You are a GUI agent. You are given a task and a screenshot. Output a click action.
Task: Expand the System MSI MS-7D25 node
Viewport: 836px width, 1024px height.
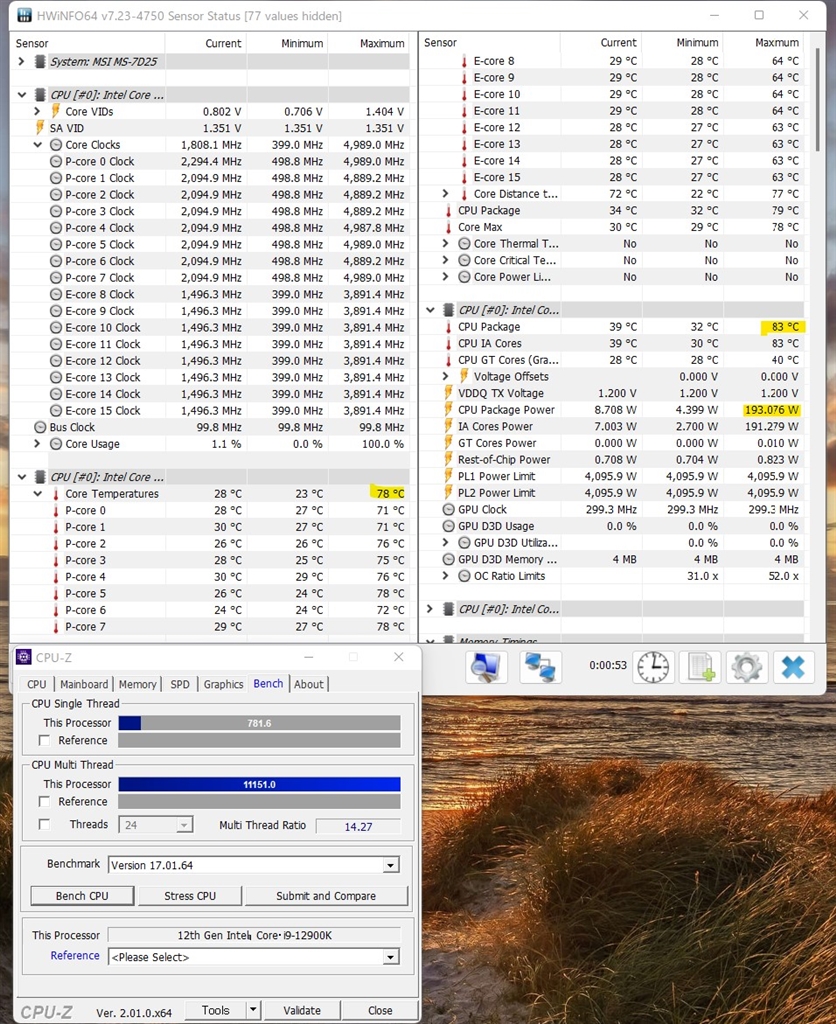[x=22, y=61]
